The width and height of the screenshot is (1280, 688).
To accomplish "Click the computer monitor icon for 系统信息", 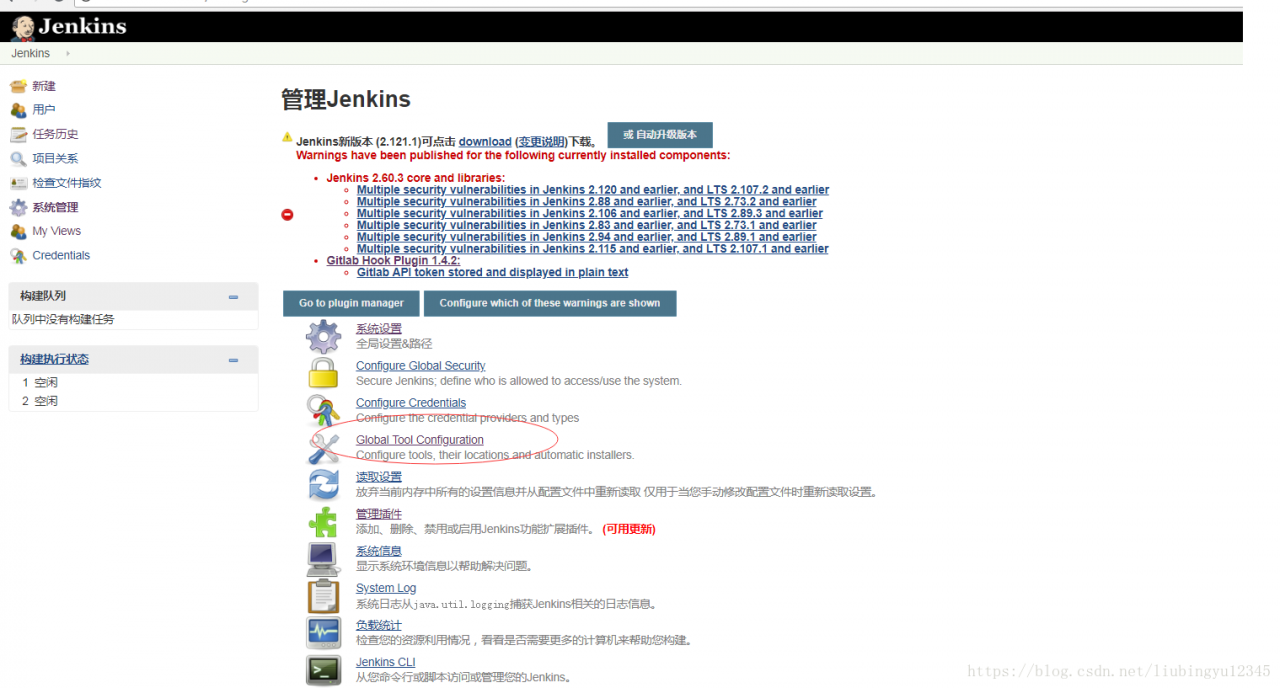I will [323, 558].
